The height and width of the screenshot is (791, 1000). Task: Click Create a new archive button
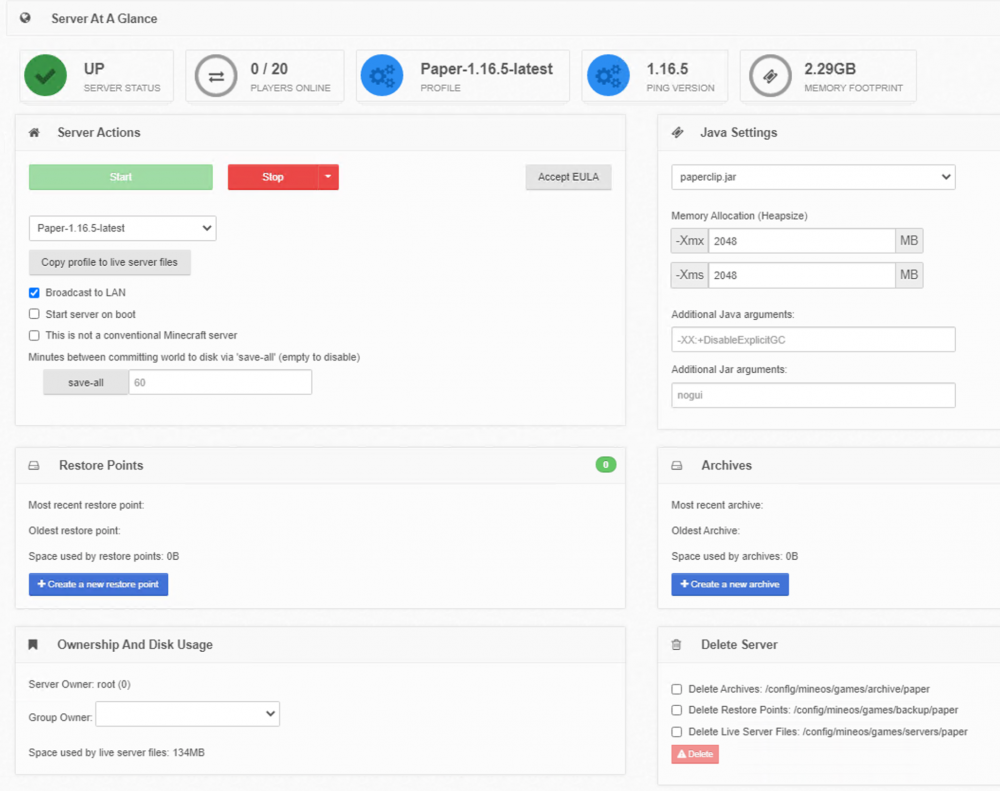[x=730, y=584]
